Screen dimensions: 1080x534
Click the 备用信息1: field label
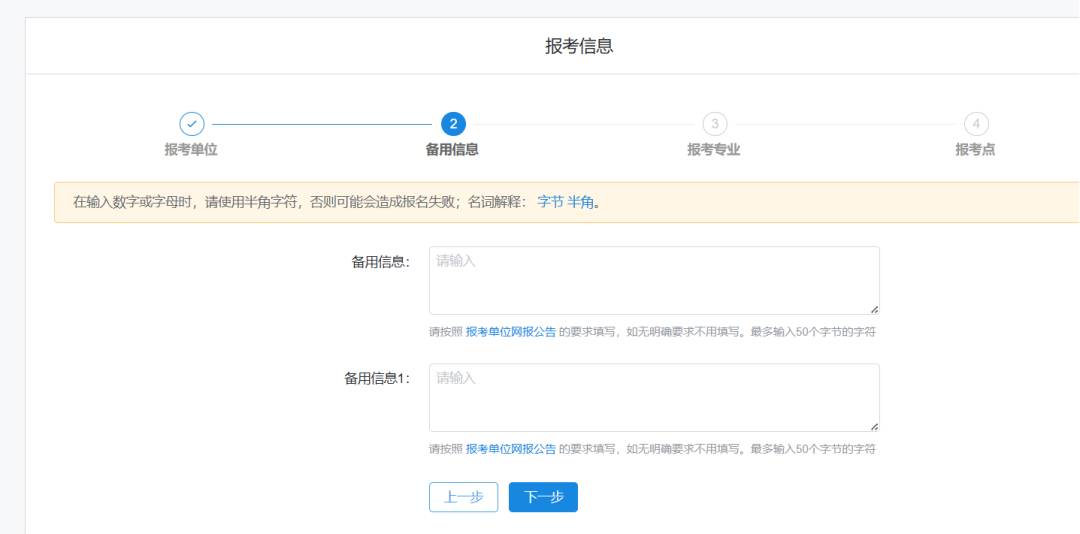377,379
